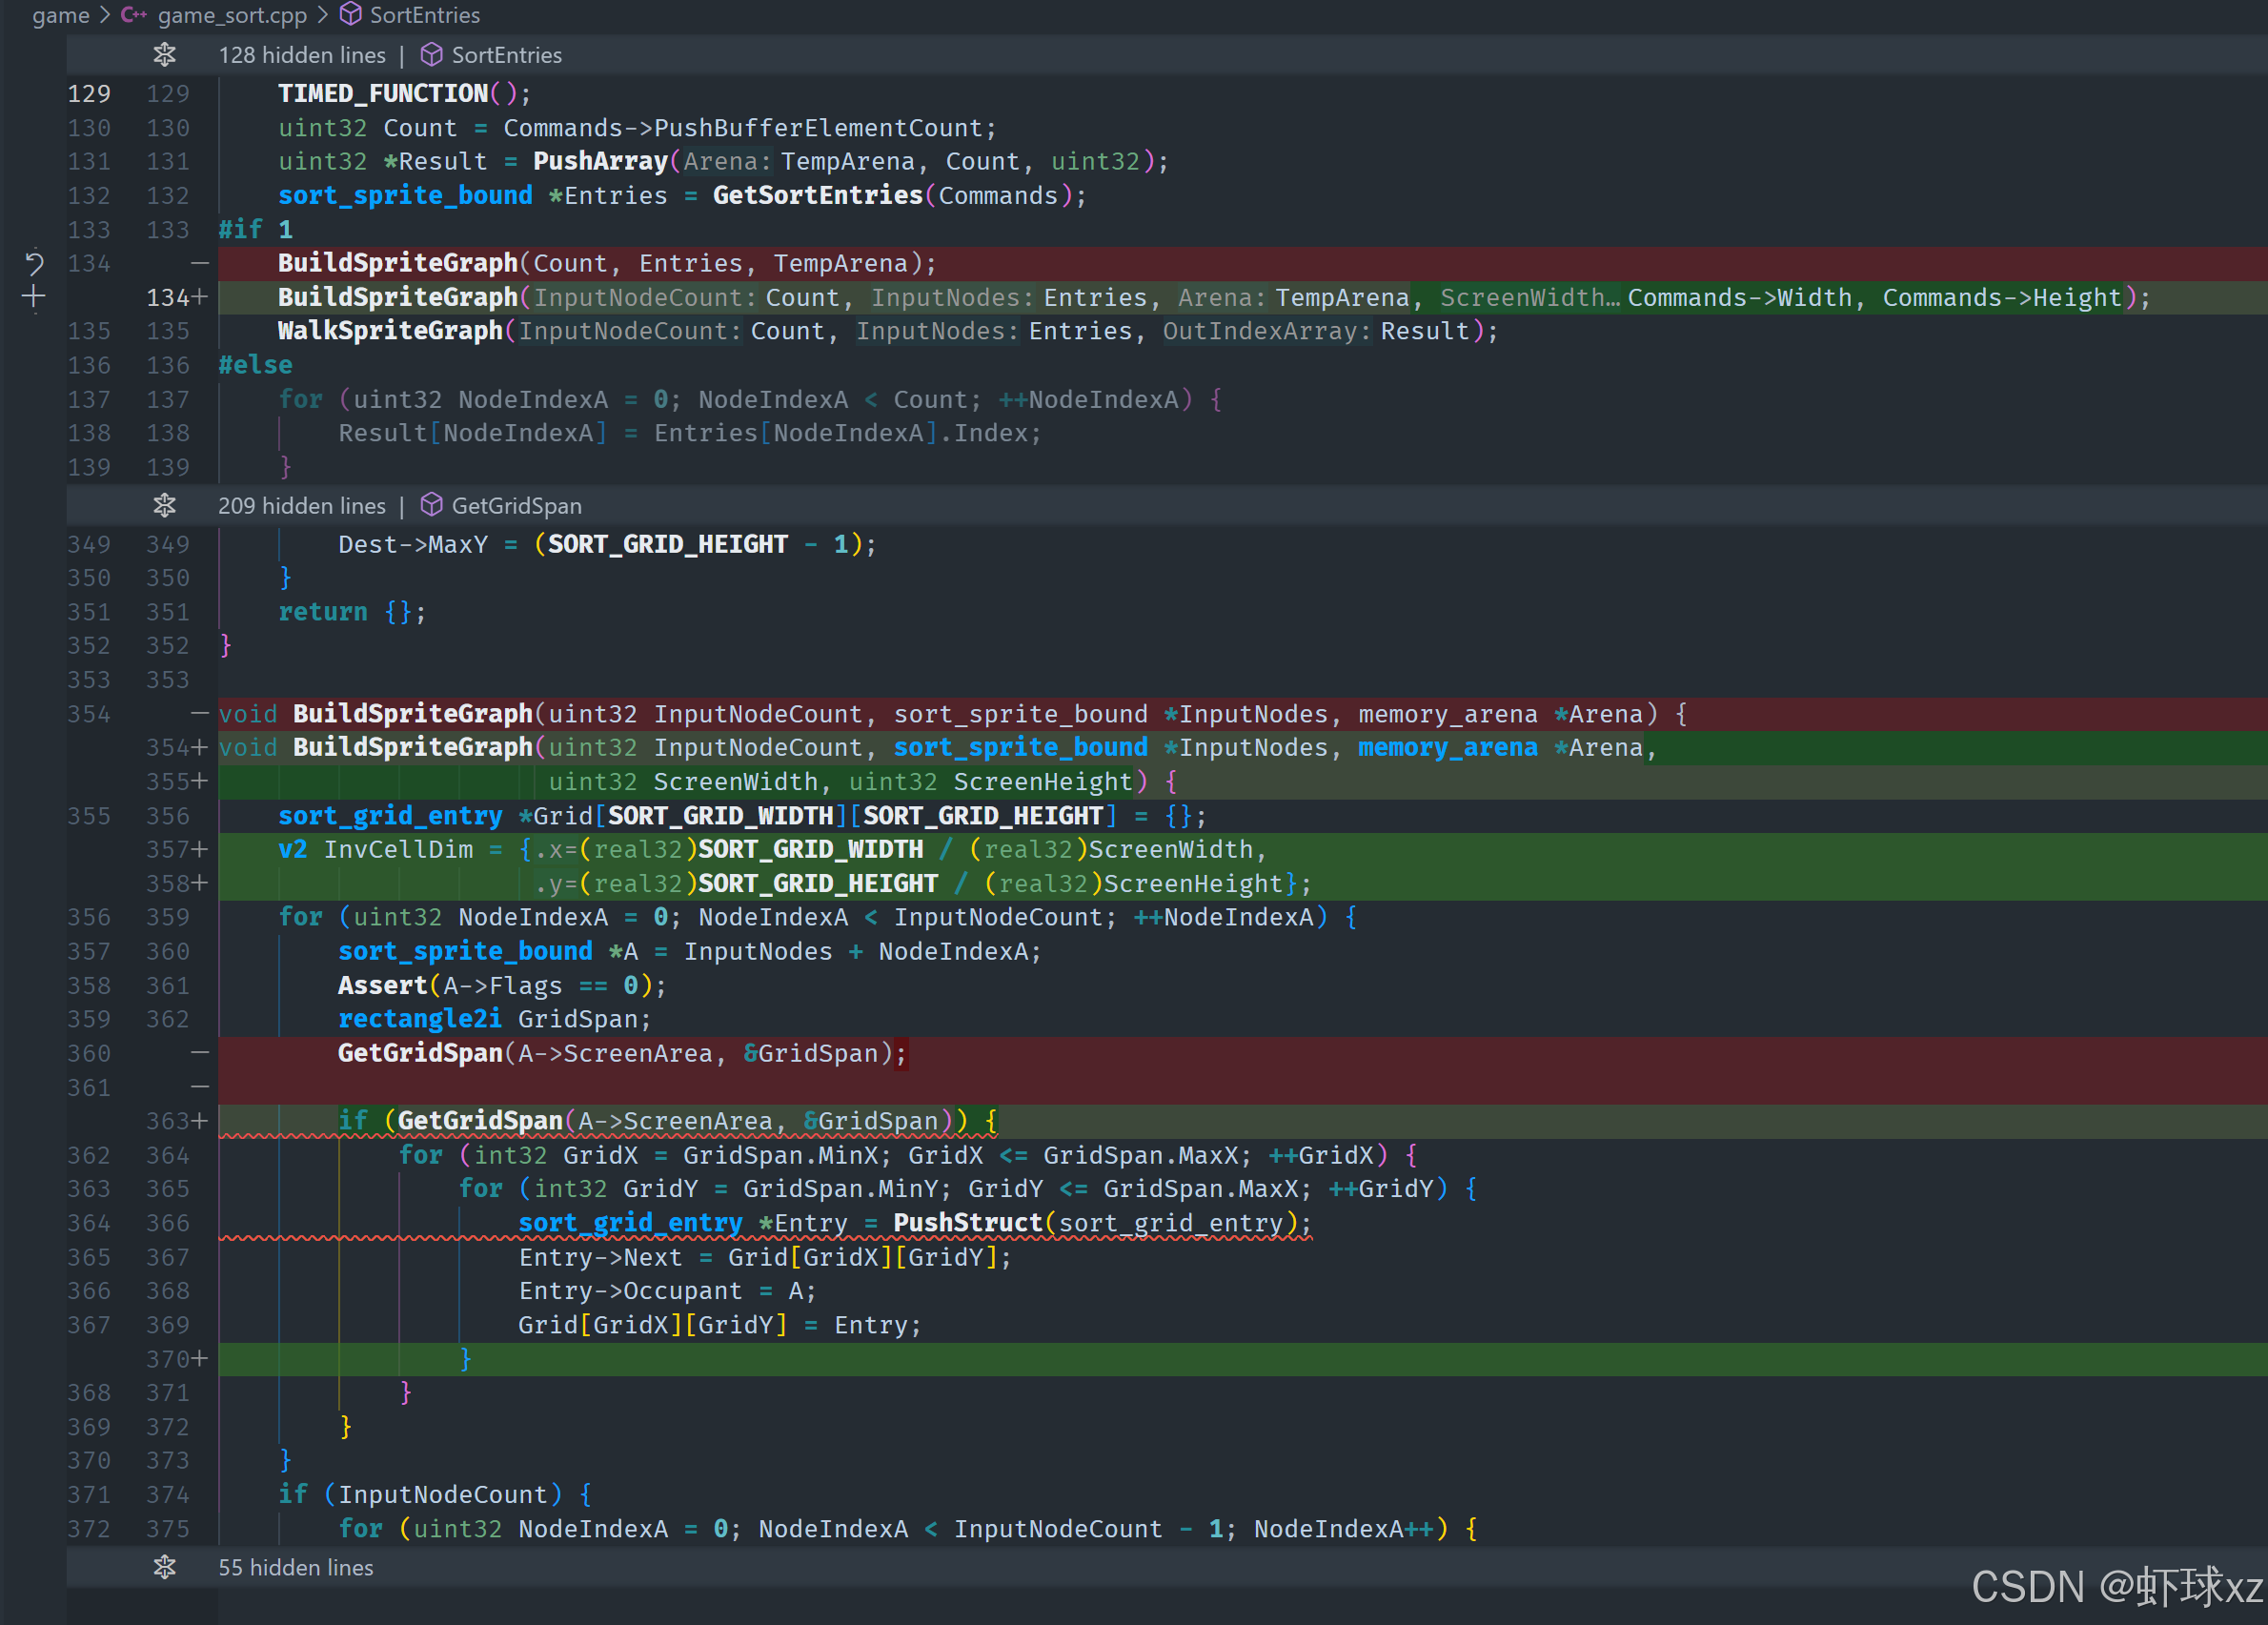Screen dimensions: 2268x1625
Task: Click the squiggly-underlined PushStruct call
Action: tap(967, 1223)
